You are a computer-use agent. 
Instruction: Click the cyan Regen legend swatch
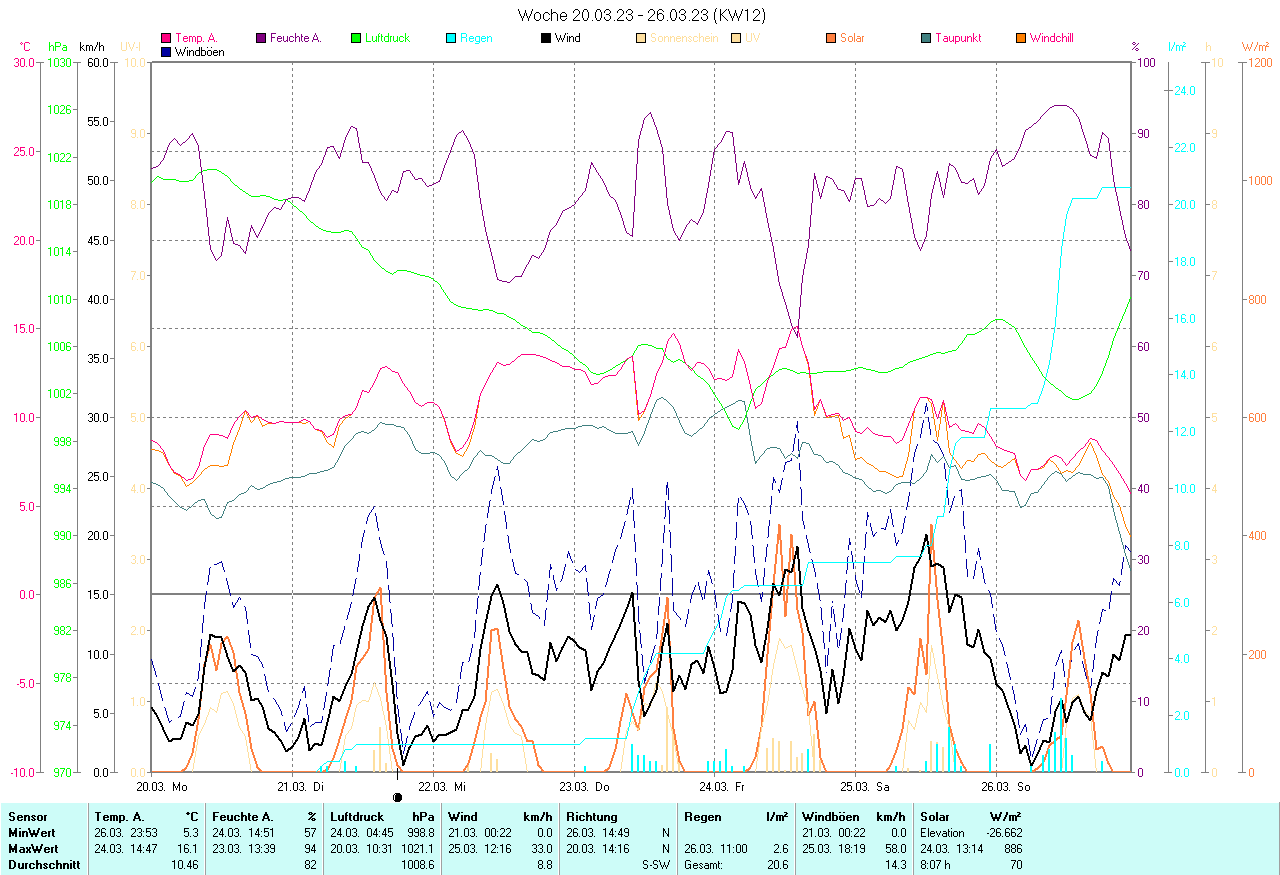click(451, 38)
